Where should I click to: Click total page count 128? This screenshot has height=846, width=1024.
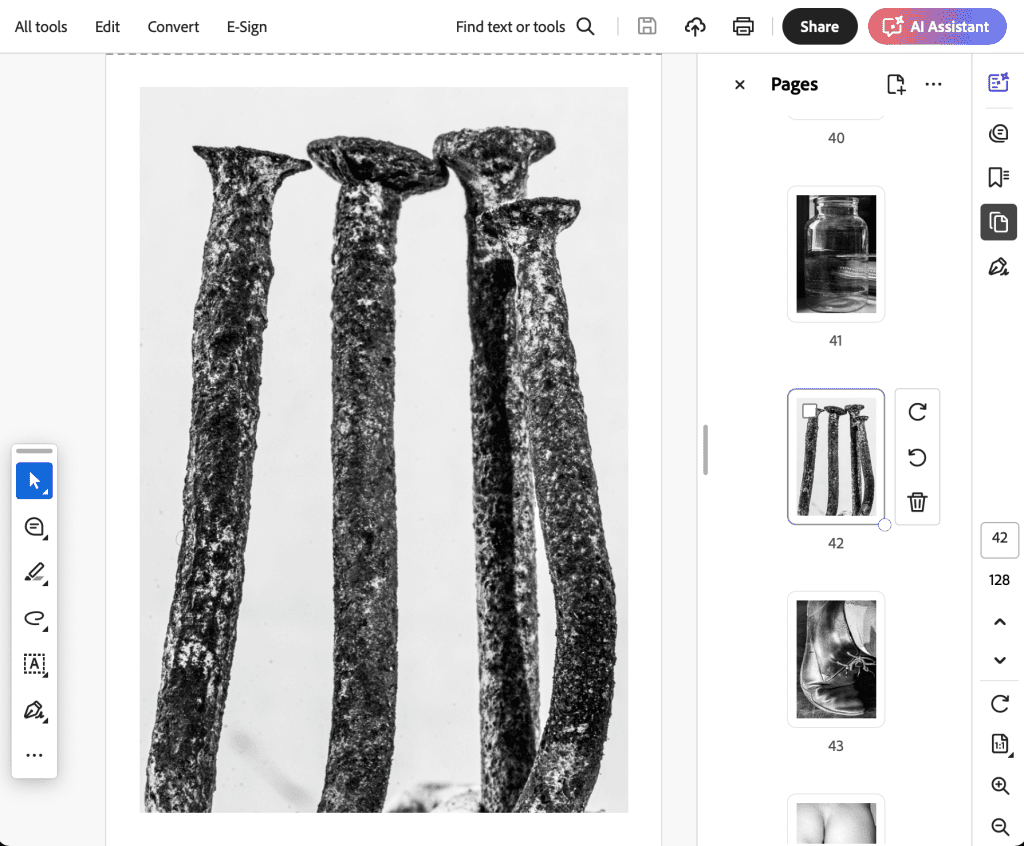(x=999, y=580)
